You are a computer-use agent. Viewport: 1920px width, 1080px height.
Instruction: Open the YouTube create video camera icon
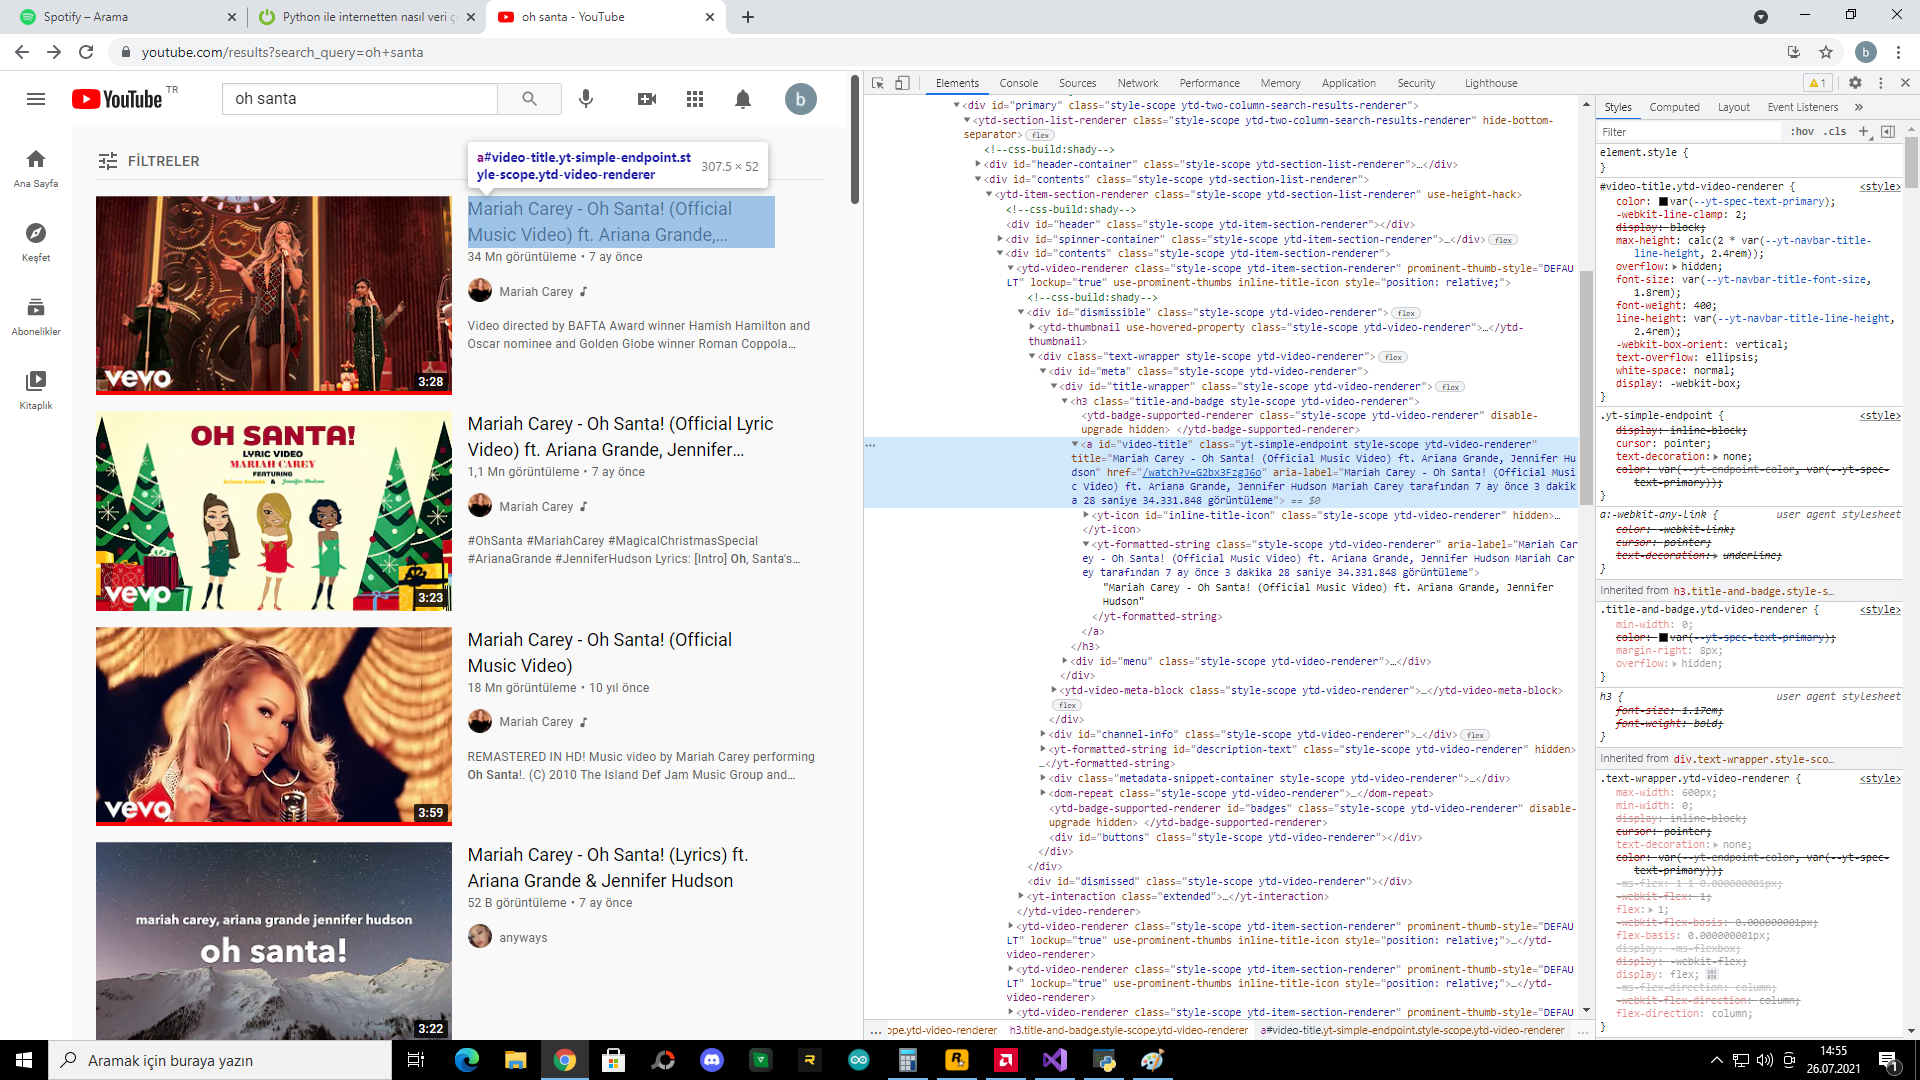647,98
